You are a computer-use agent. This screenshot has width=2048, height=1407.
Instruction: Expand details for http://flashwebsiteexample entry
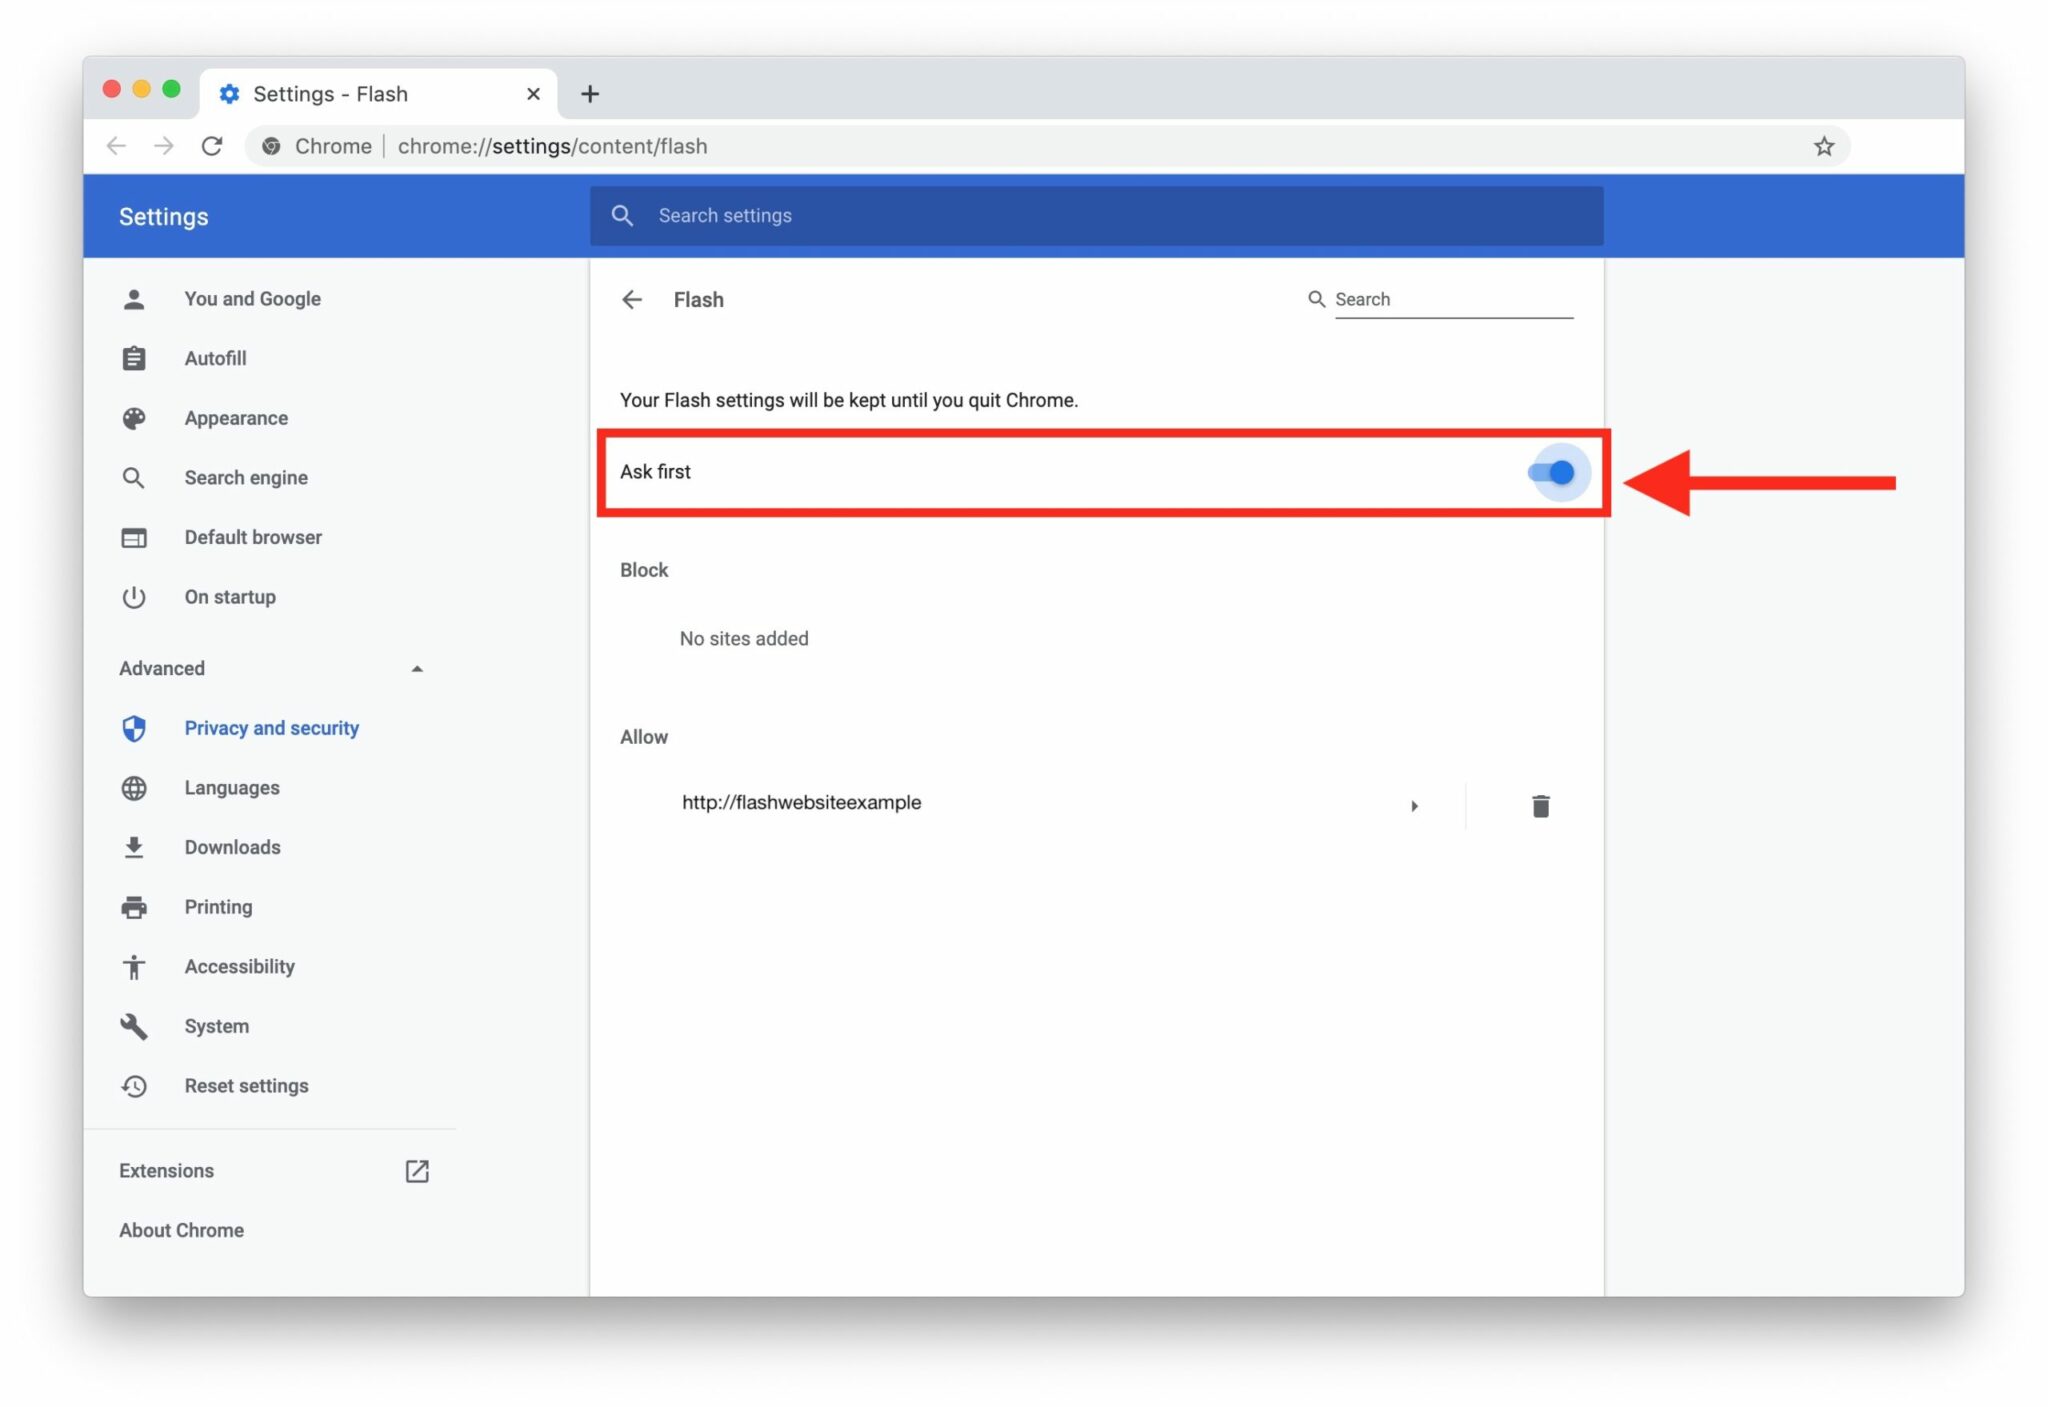pos(1415,805)
